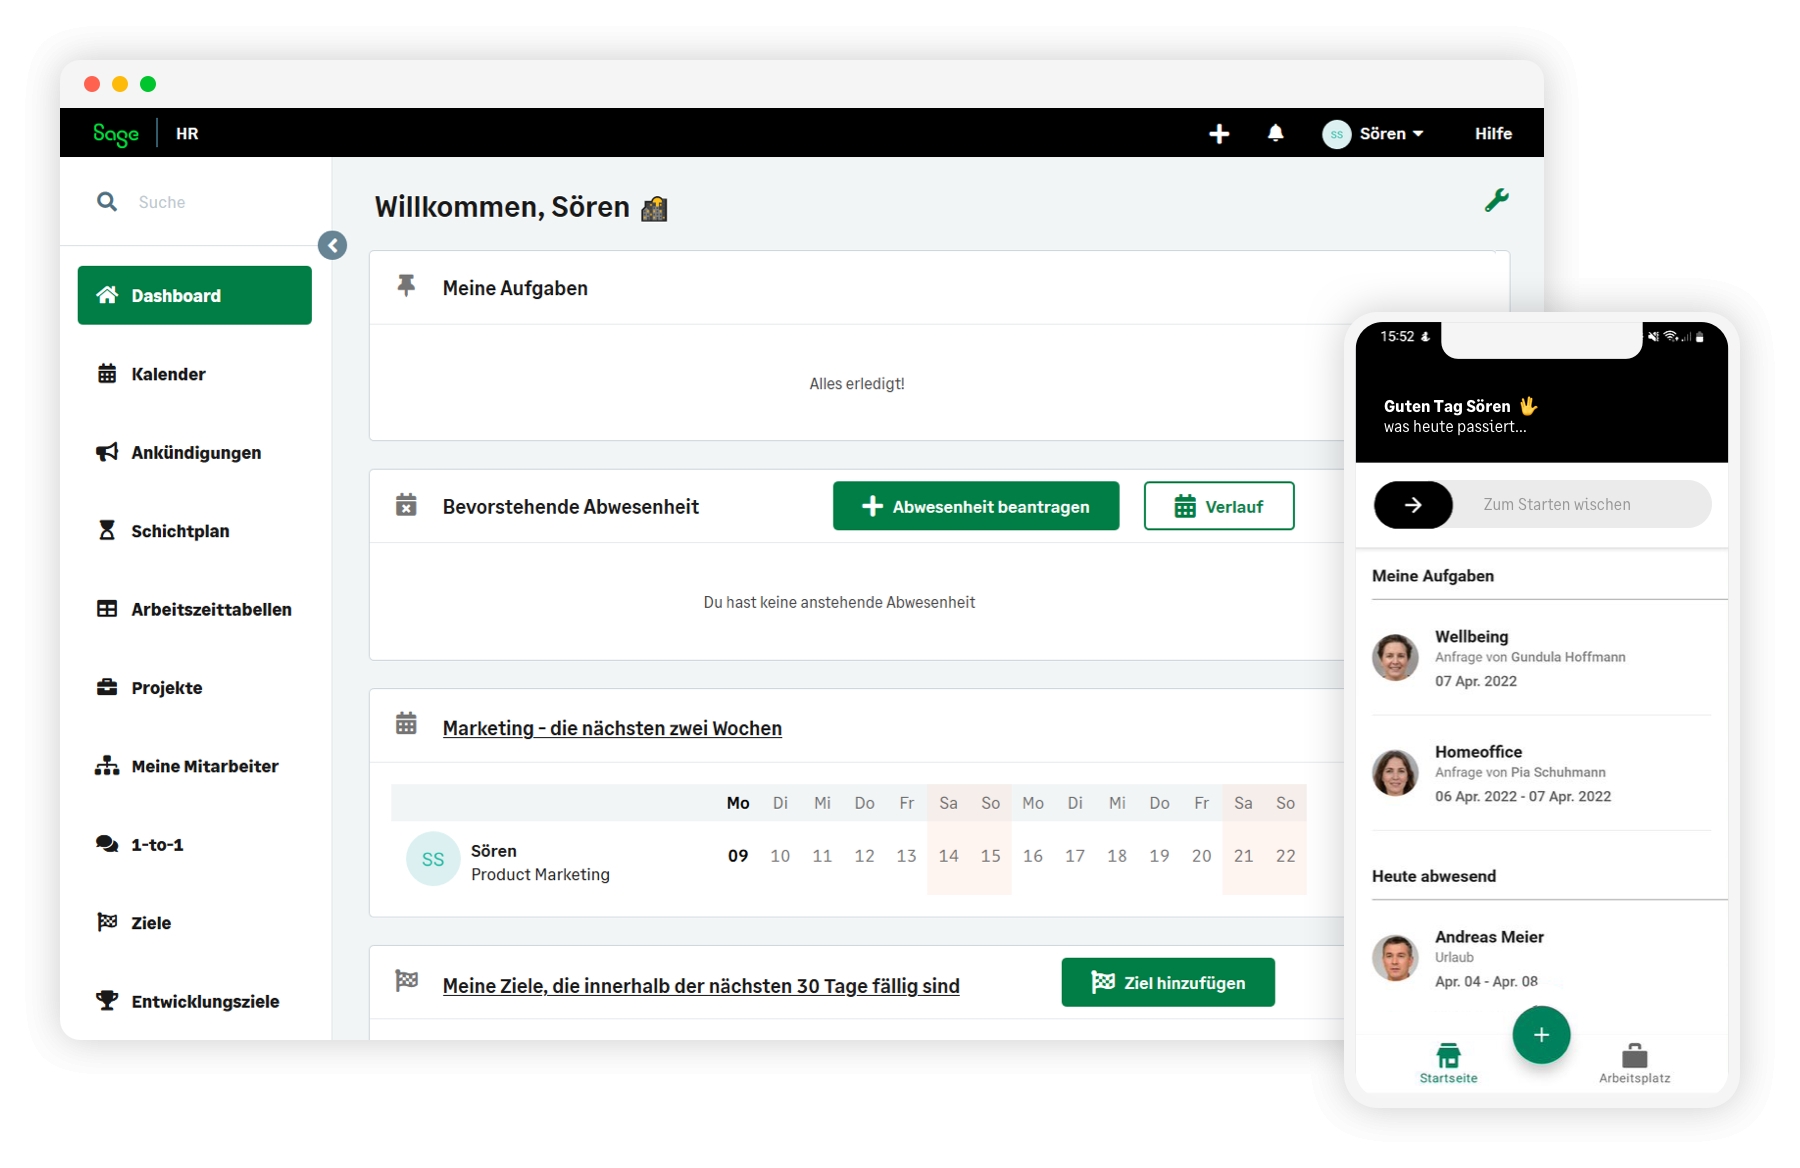This screenshot has height=1168, width=1800.
Task: Tap the green plus button on phone
Action: coord(1541,1035)
